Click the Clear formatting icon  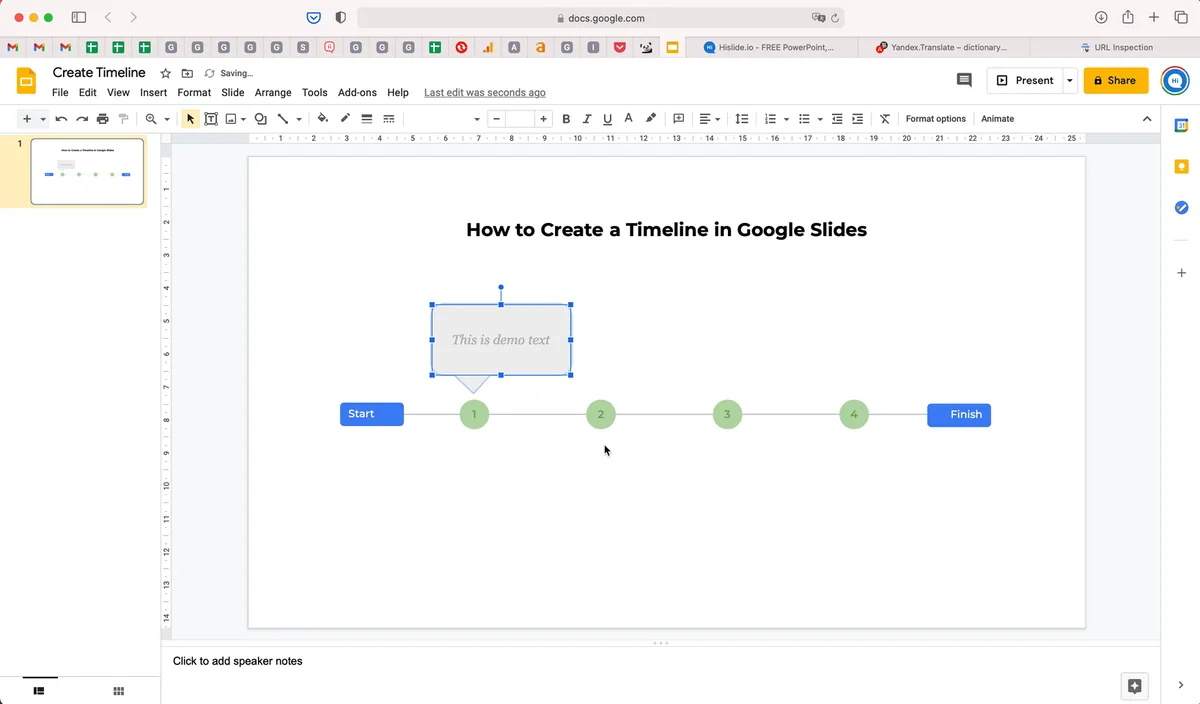click(885, 119)
